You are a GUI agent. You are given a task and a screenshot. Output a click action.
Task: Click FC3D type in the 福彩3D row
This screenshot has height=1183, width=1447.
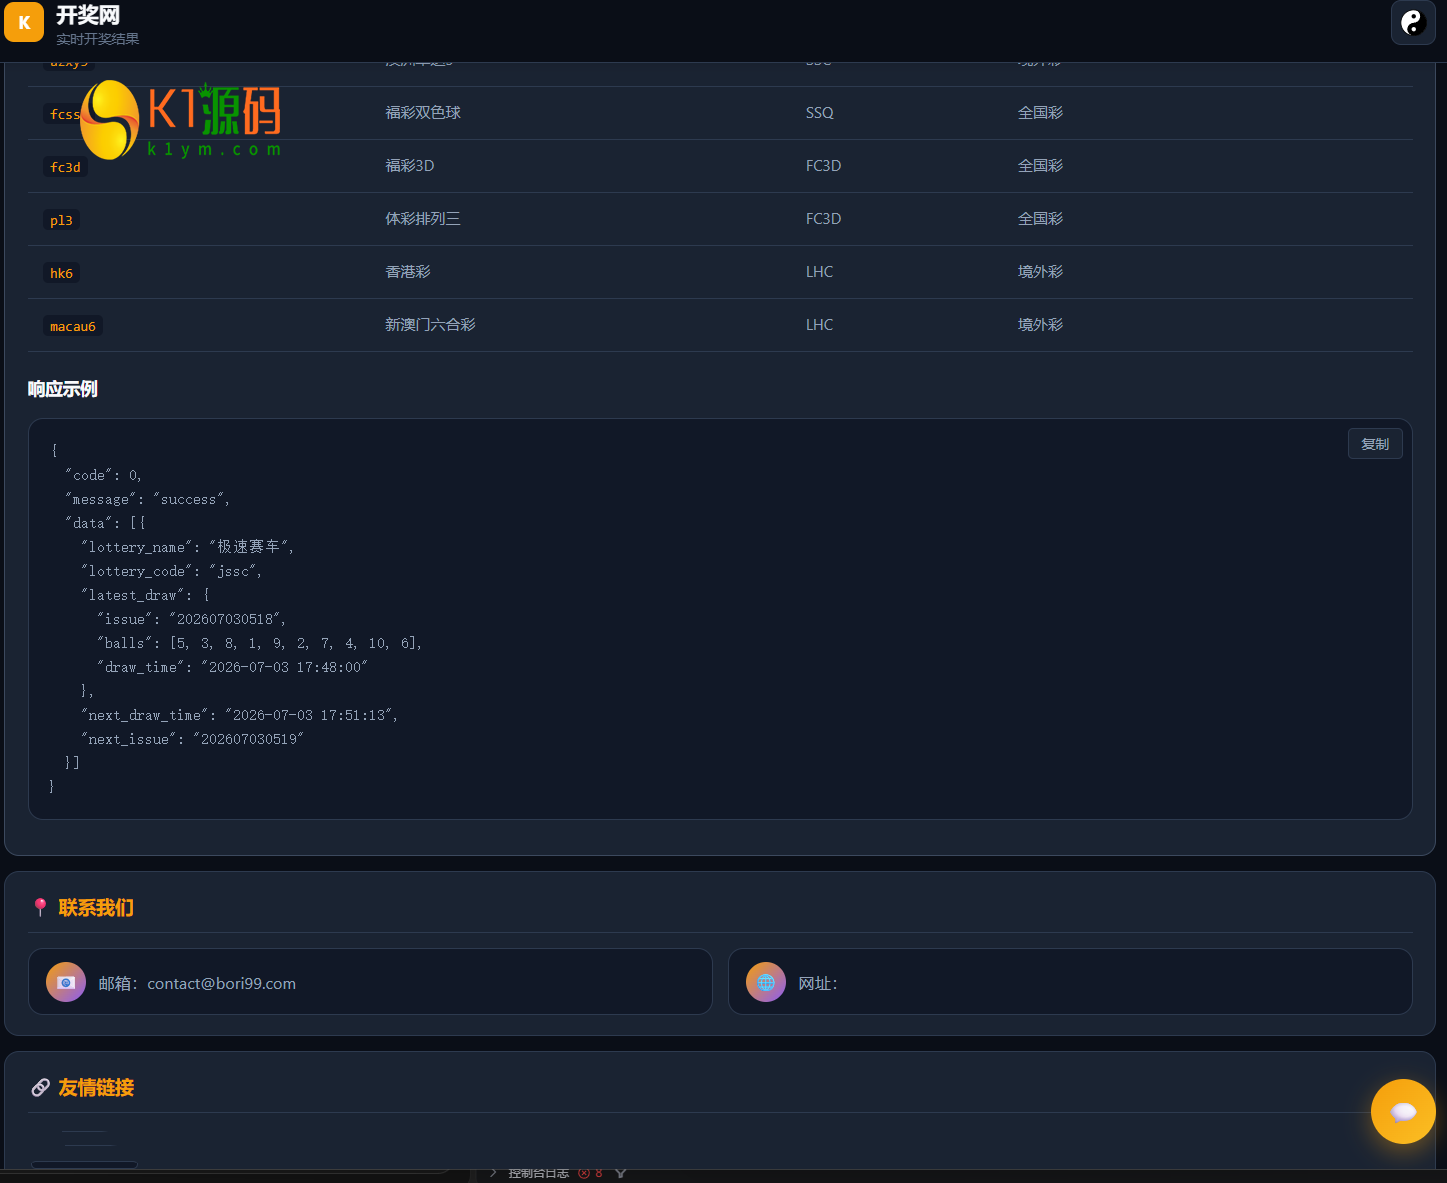point(824,166)
